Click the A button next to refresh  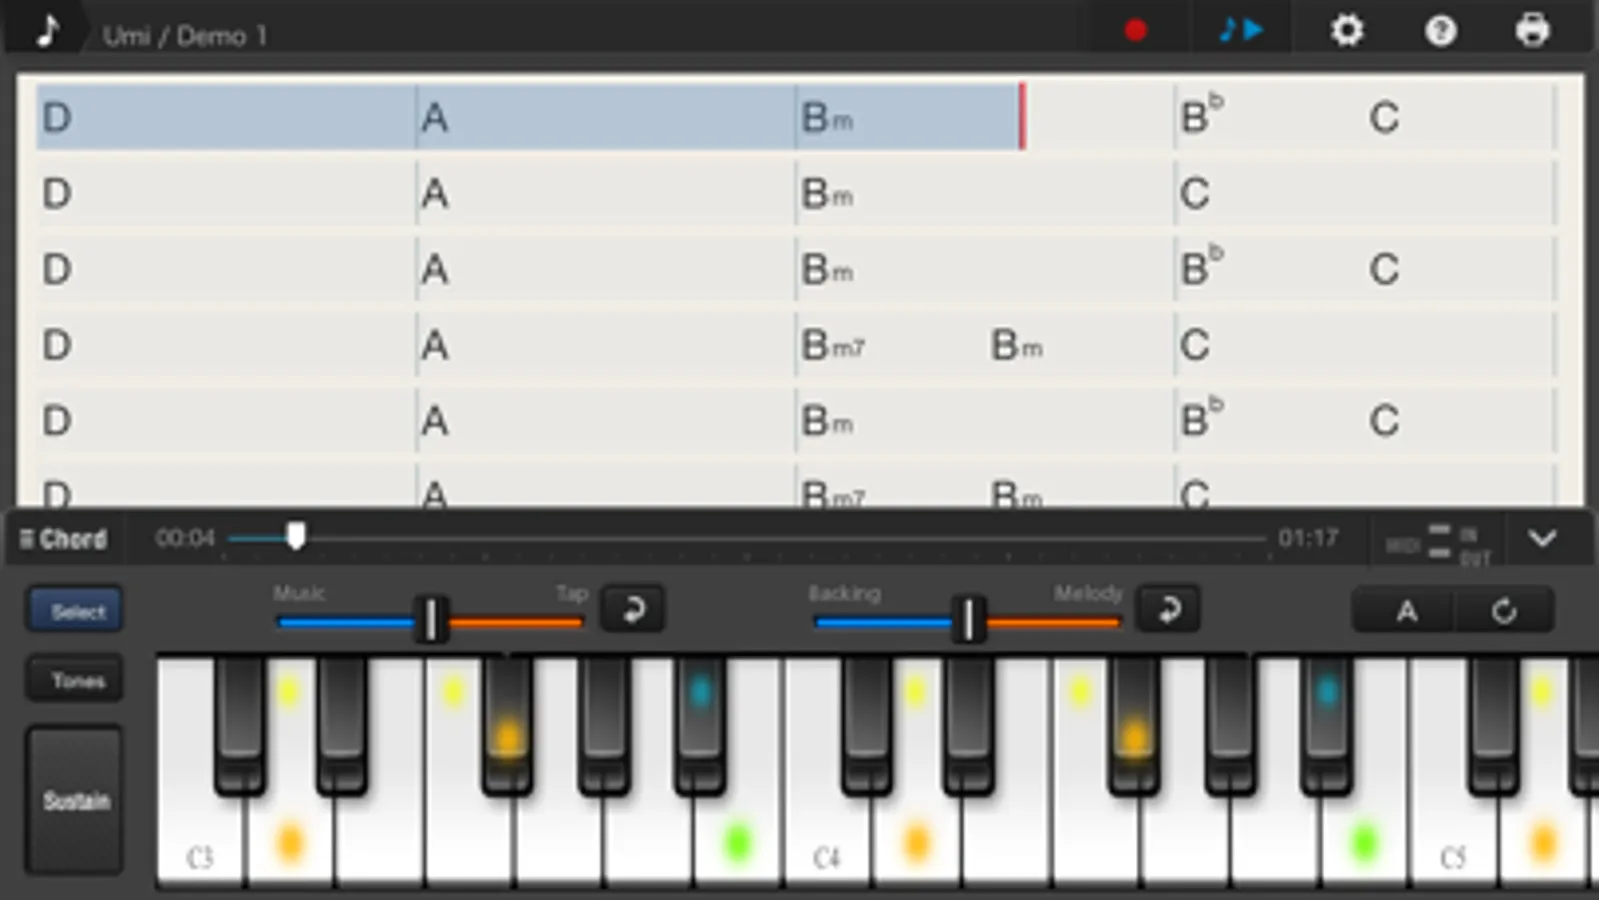click(x=1406, y=610)
